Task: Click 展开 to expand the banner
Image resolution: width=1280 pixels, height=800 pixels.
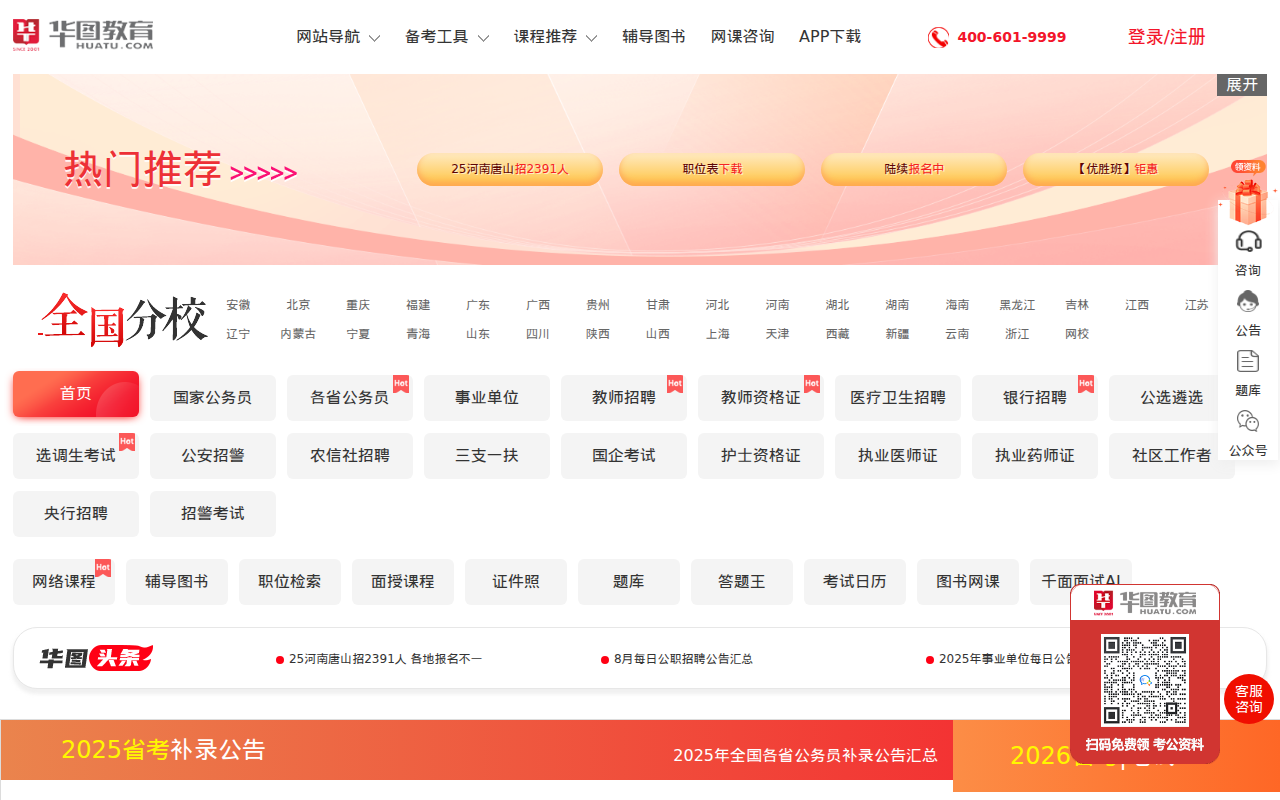Action: click(x=1242, y=85)
